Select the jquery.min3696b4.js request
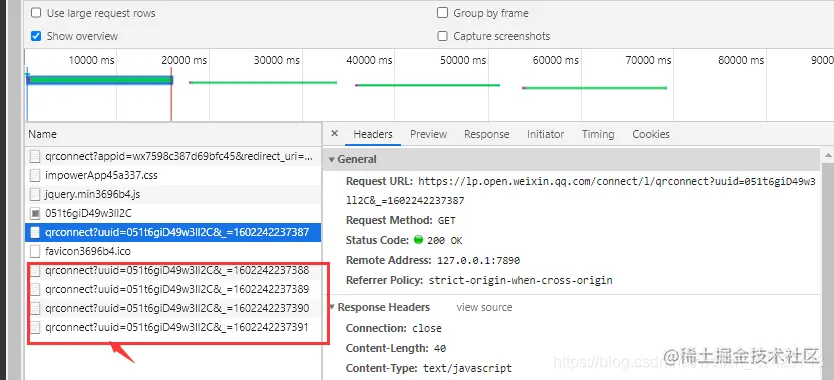Image resolution: width=834 pixels, height=380 pixels. pyautogui.click(x=173, y=194)
